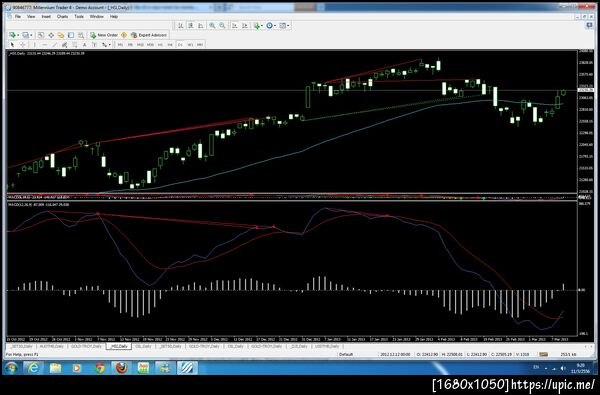Set timeframe to H1

160,44
